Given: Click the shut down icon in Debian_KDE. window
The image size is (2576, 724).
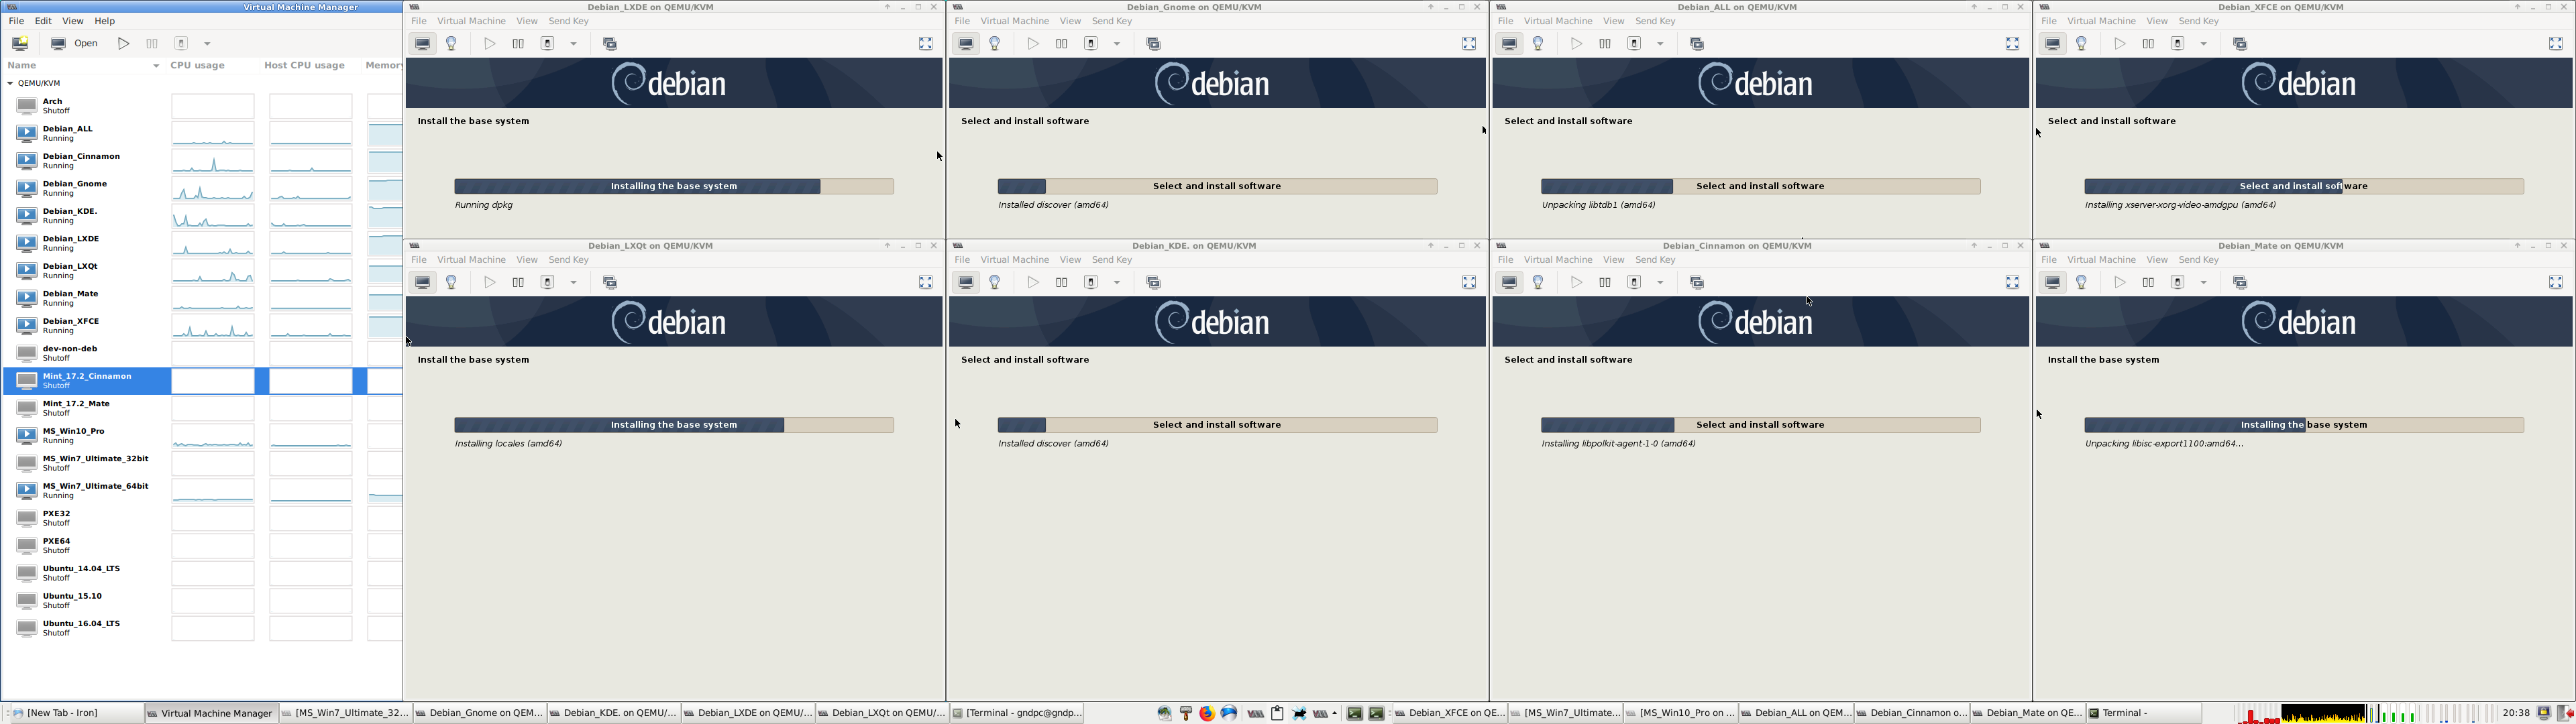Looking at the screenshot, I should (1091, 282).
